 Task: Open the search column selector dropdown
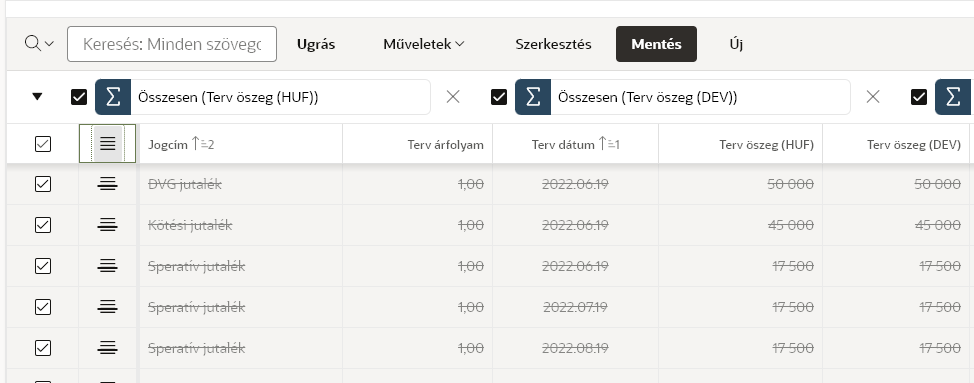39,44
